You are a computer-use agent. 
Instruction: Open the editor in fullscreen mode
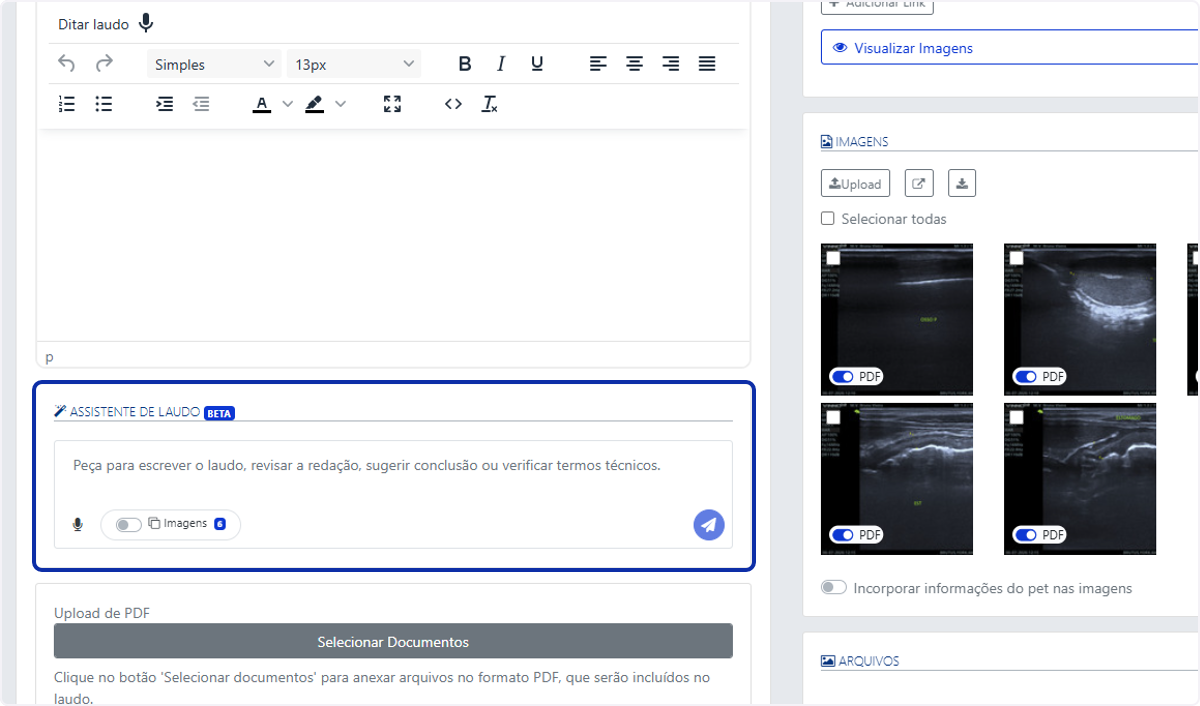pos(392,103)
